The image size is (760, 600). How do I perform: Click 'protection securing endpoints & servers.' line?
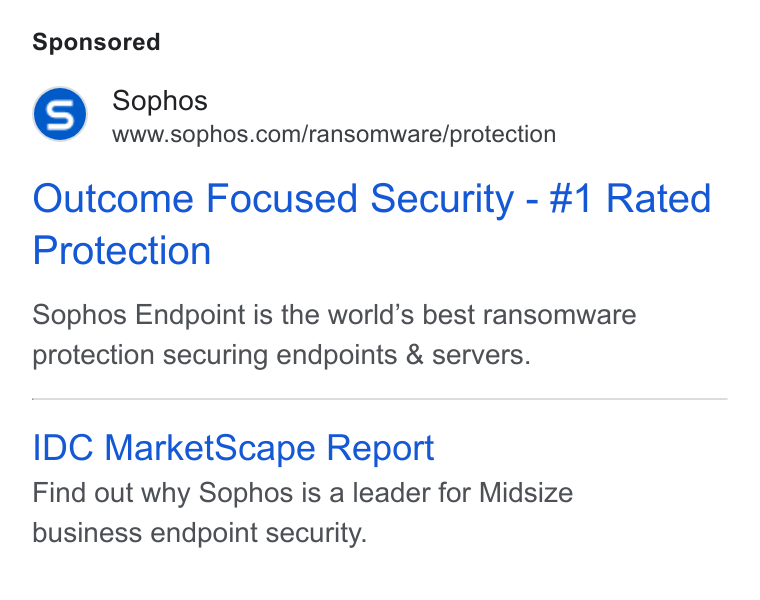(x=282, y=356)
